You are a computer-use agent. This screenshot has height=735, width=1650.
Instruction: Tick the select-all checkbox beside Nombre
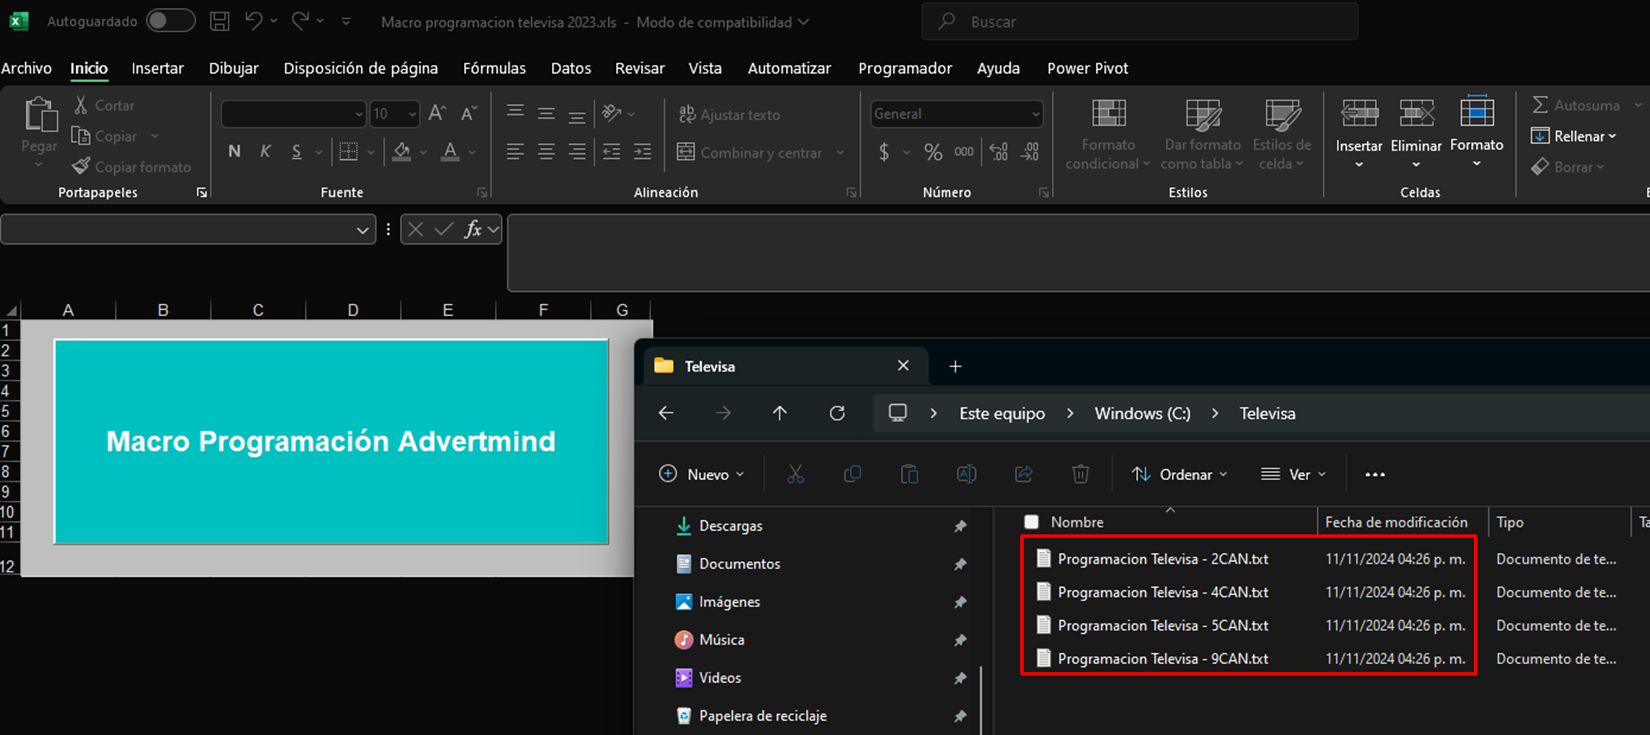(1032, 522)
